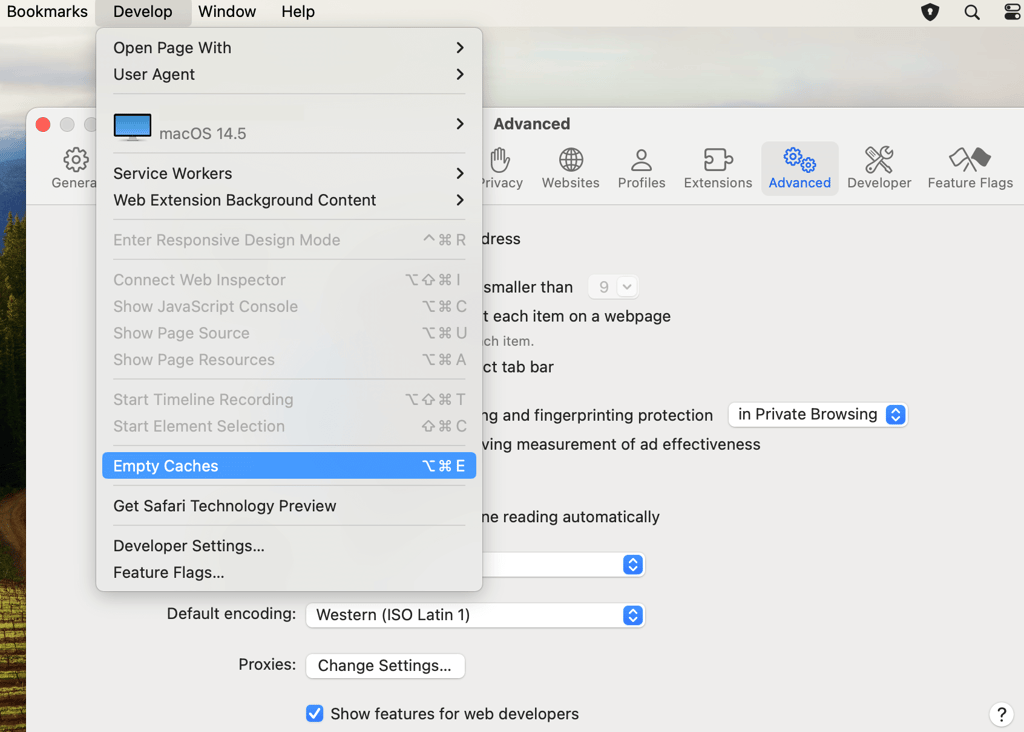Viewport: 1024px width, 732px height.
Task: Expand the Service Workers submenu
Action: [x=289, y=174]
